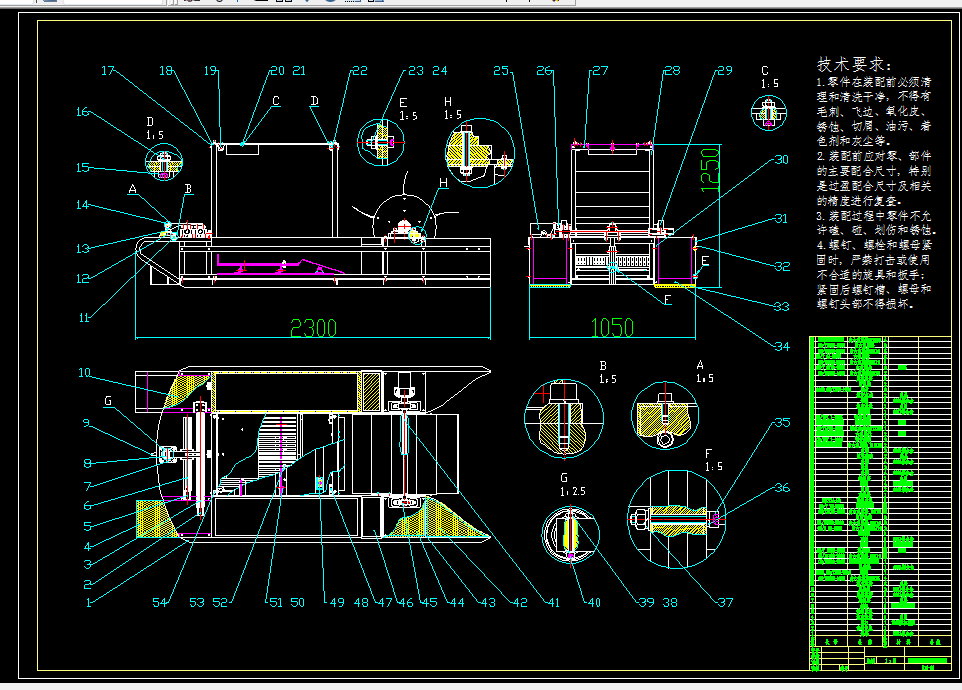Click part callout number 9

click(87, 423)
